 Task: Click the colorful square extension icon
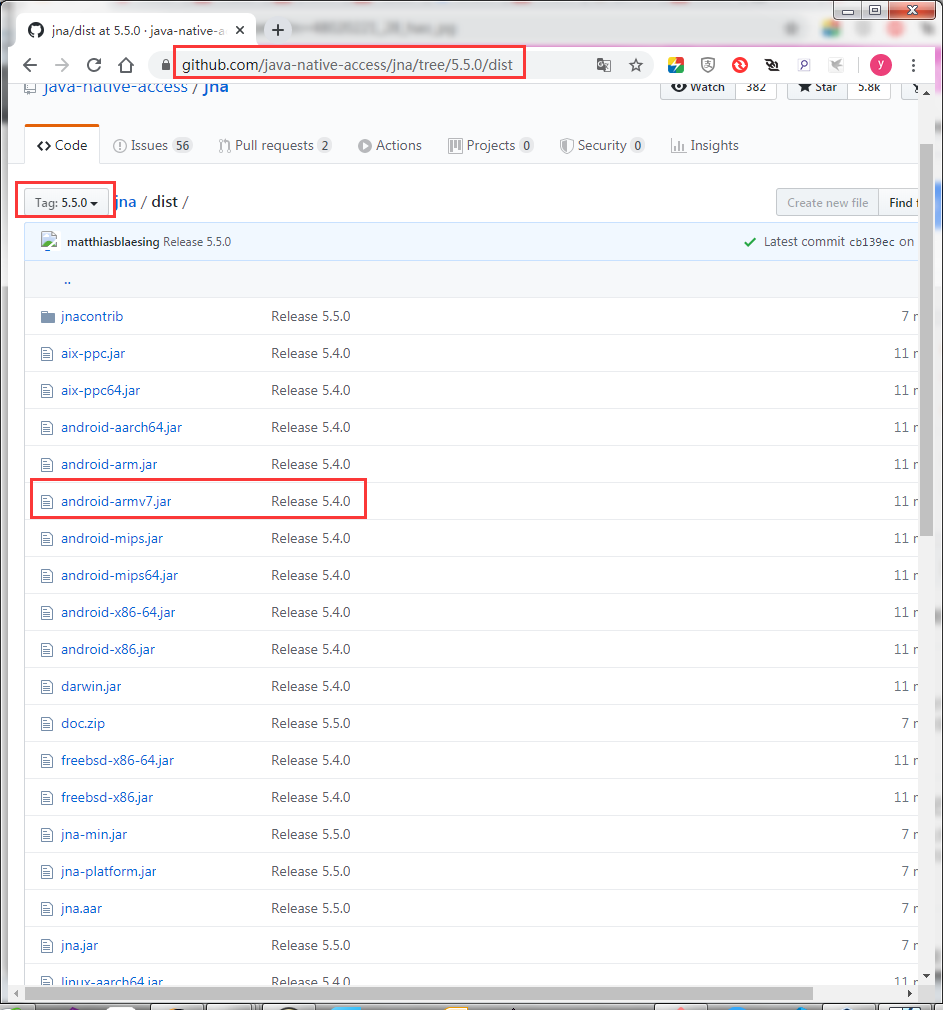coord(676,65)
